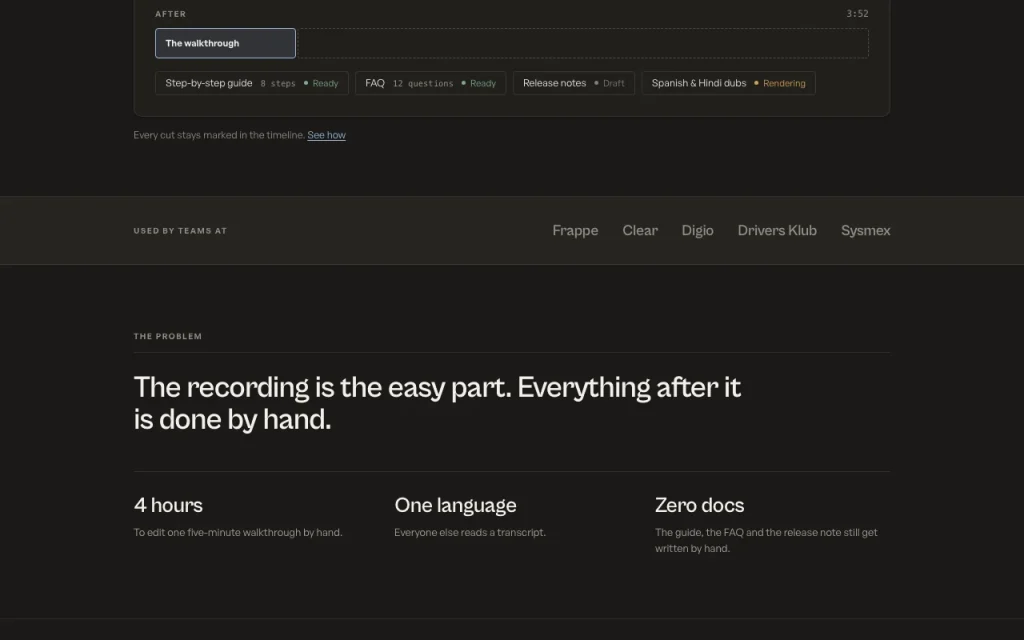This screenshot has height=640, width=1024.
Task: Click 'The guide, the FAQ and the release note' text
Action: point(766,540)
